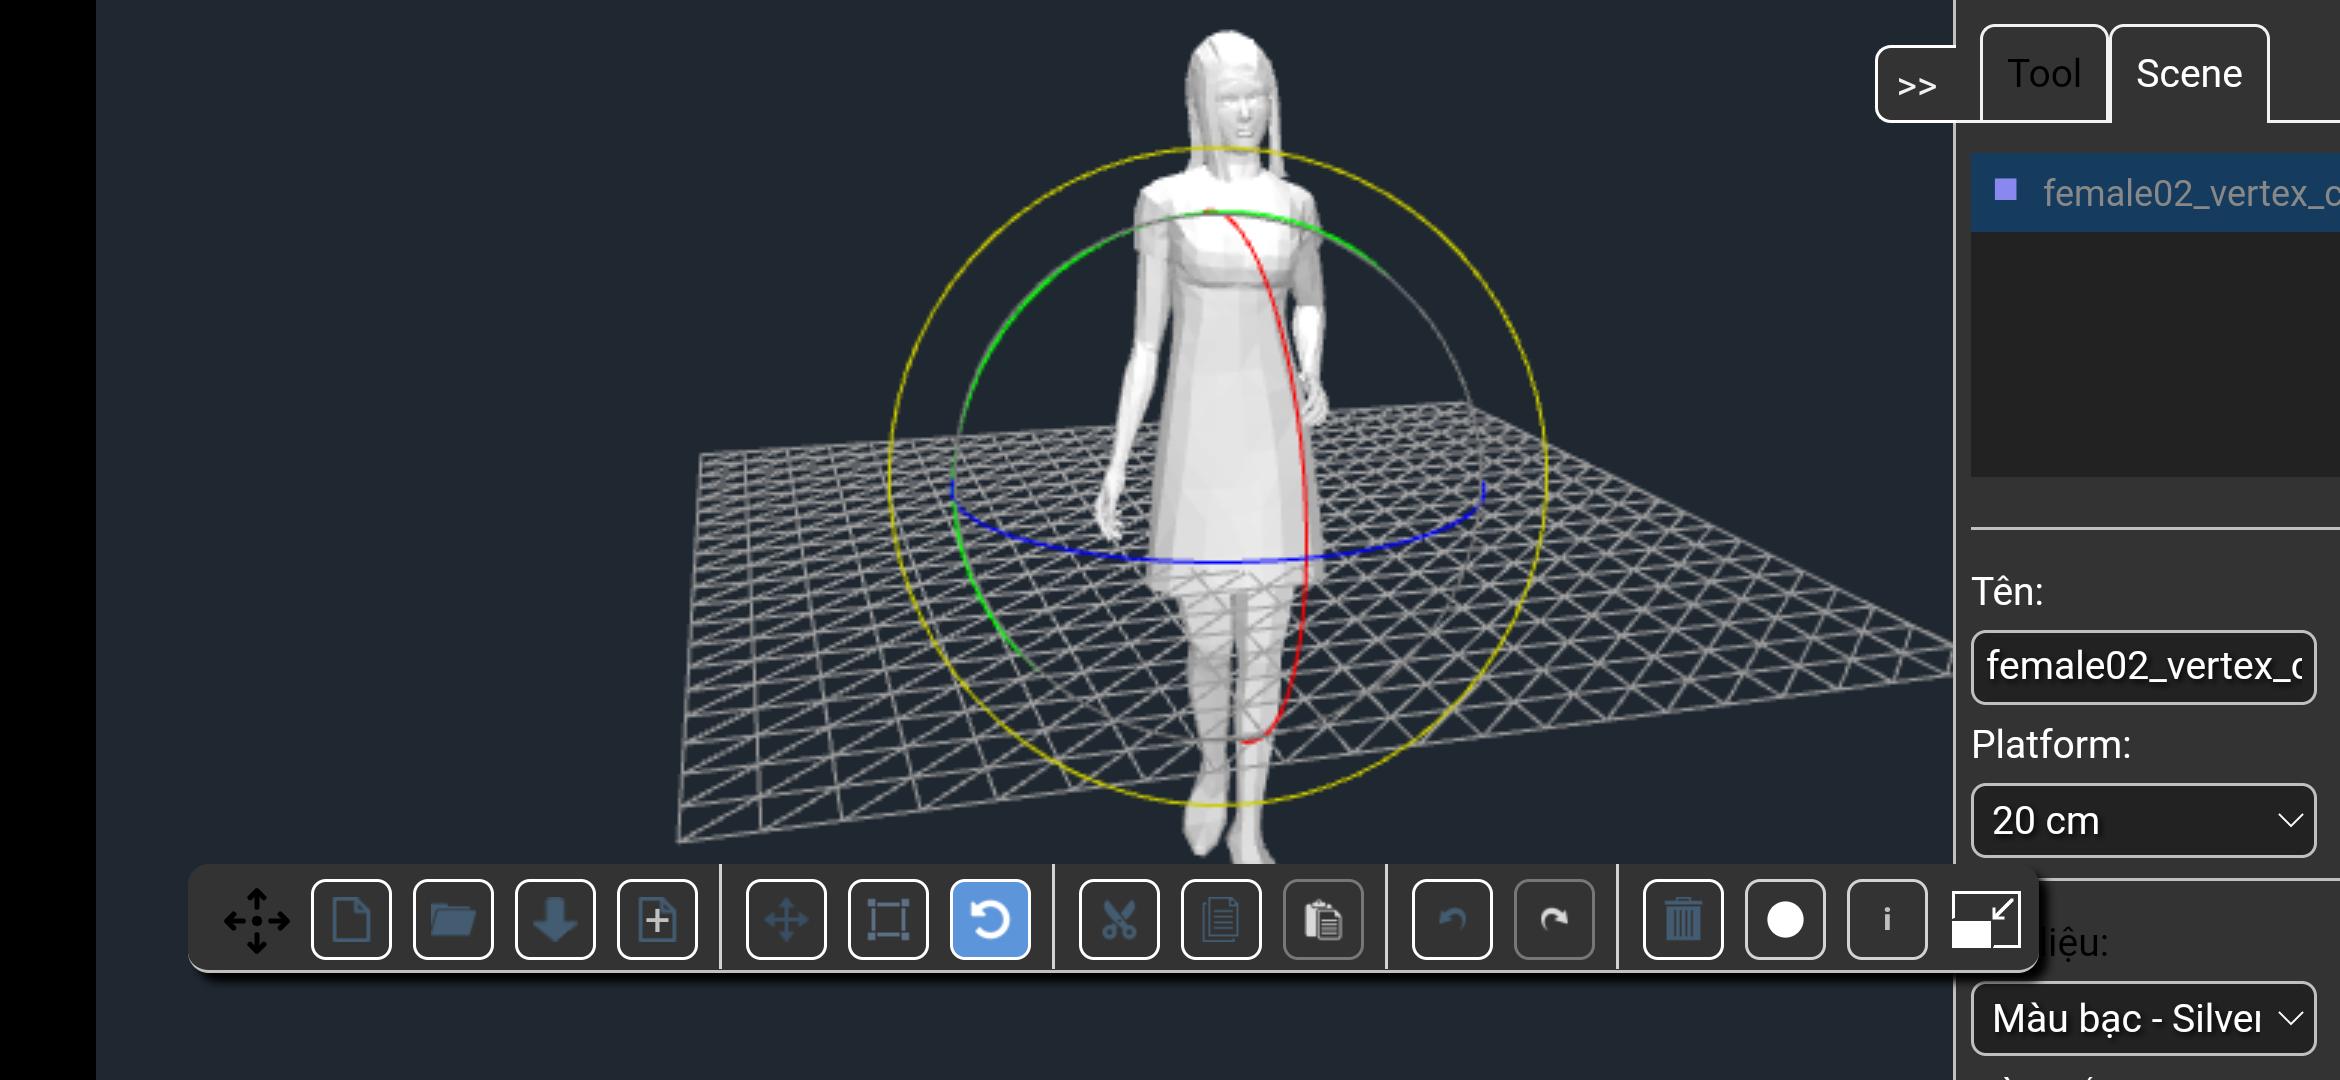The width and height of the screenshot is (2340, 1080).
Task: Switch to the Scene tab
Action: pos(2188,75)
